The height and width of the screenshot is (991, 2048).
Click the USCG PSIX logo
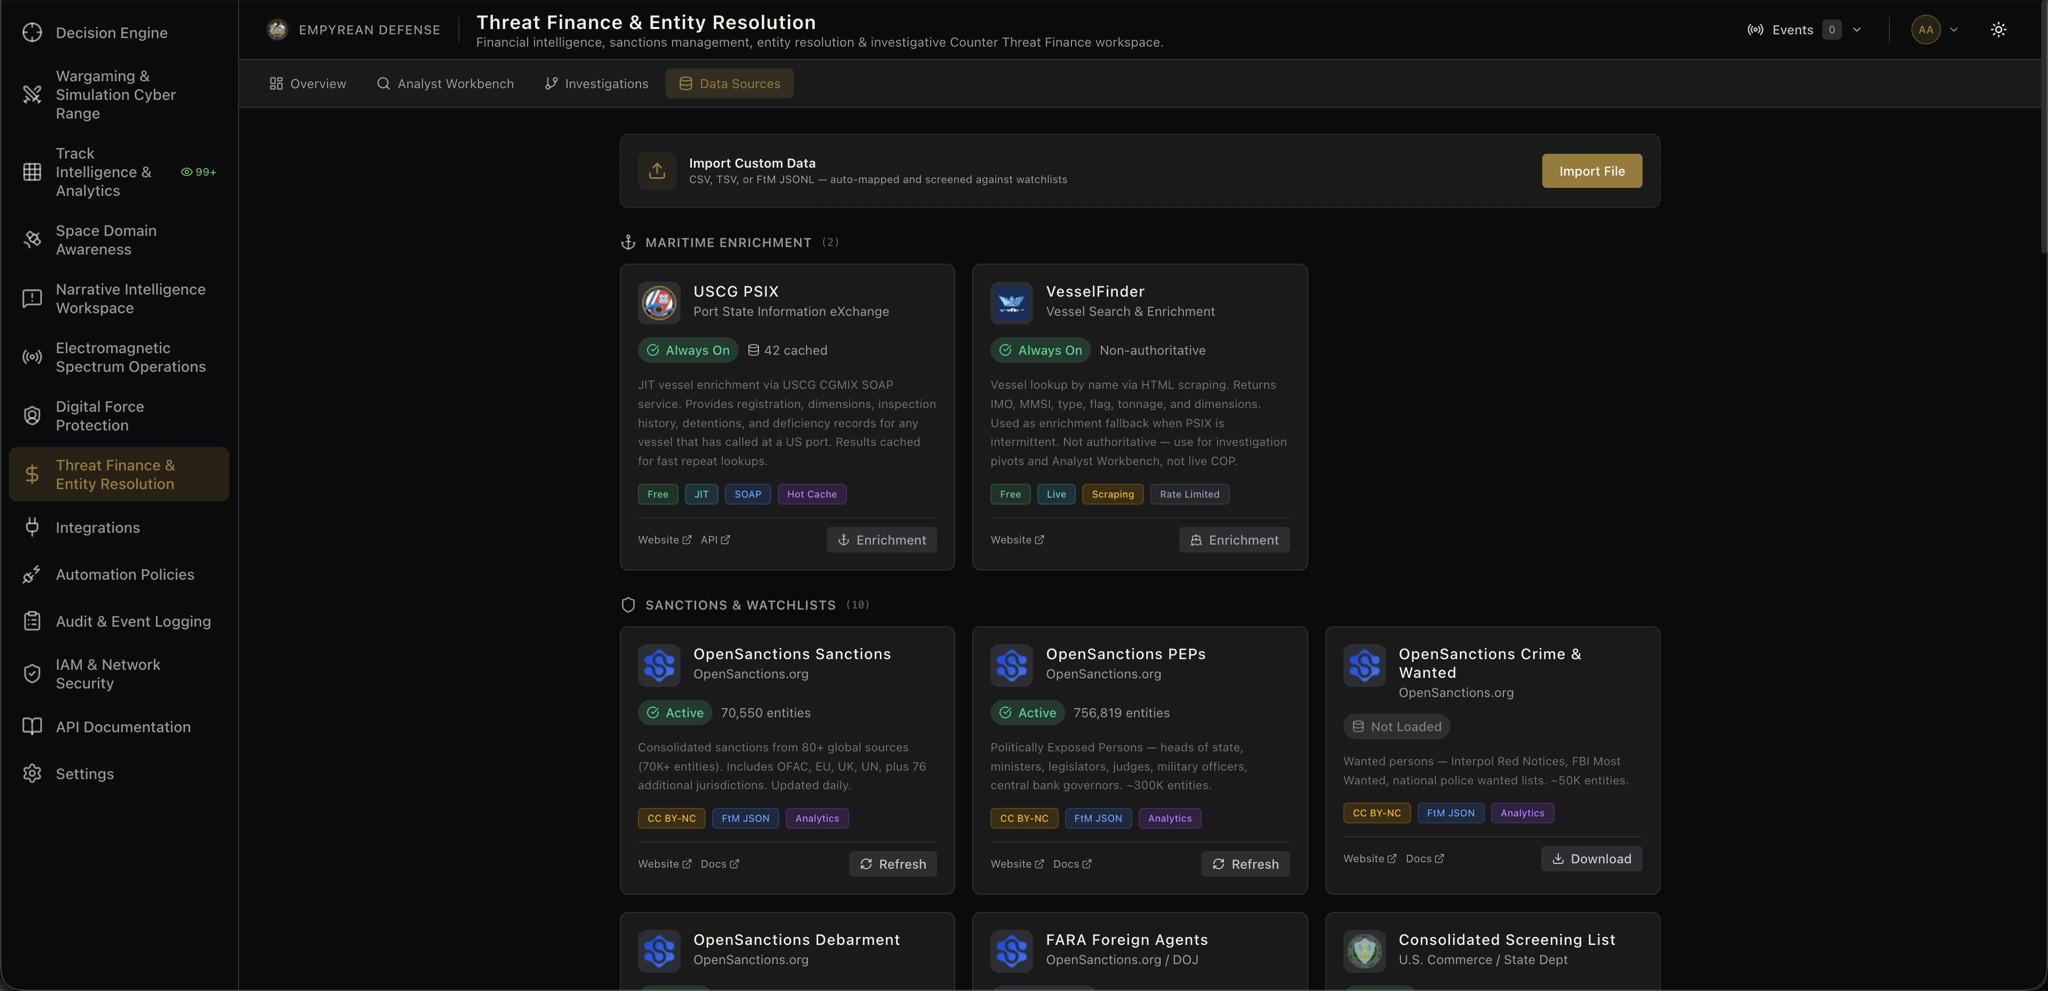coord(659,302)
